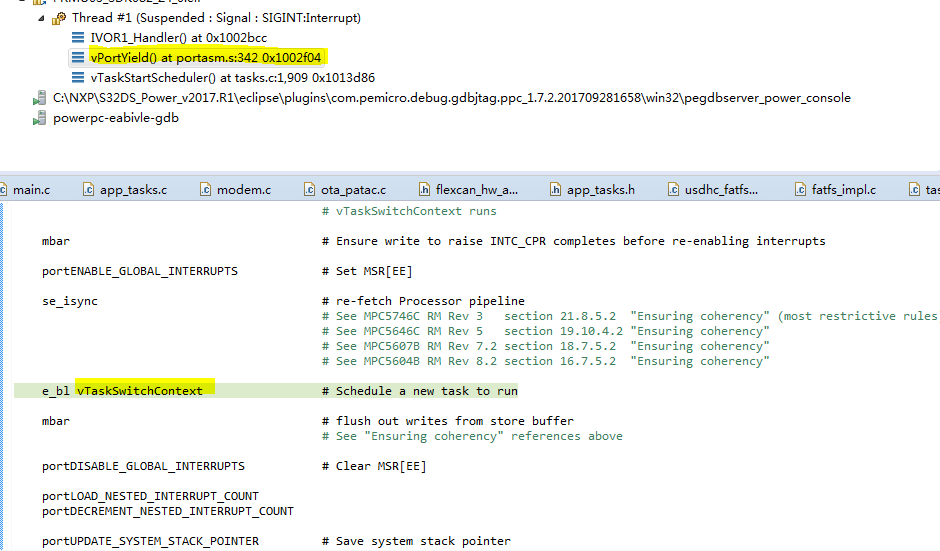The width and height of the screenshot is (940, 551).
Task: Switch to the flexcan_hw_a... header tab
Action: click(477, 190)
